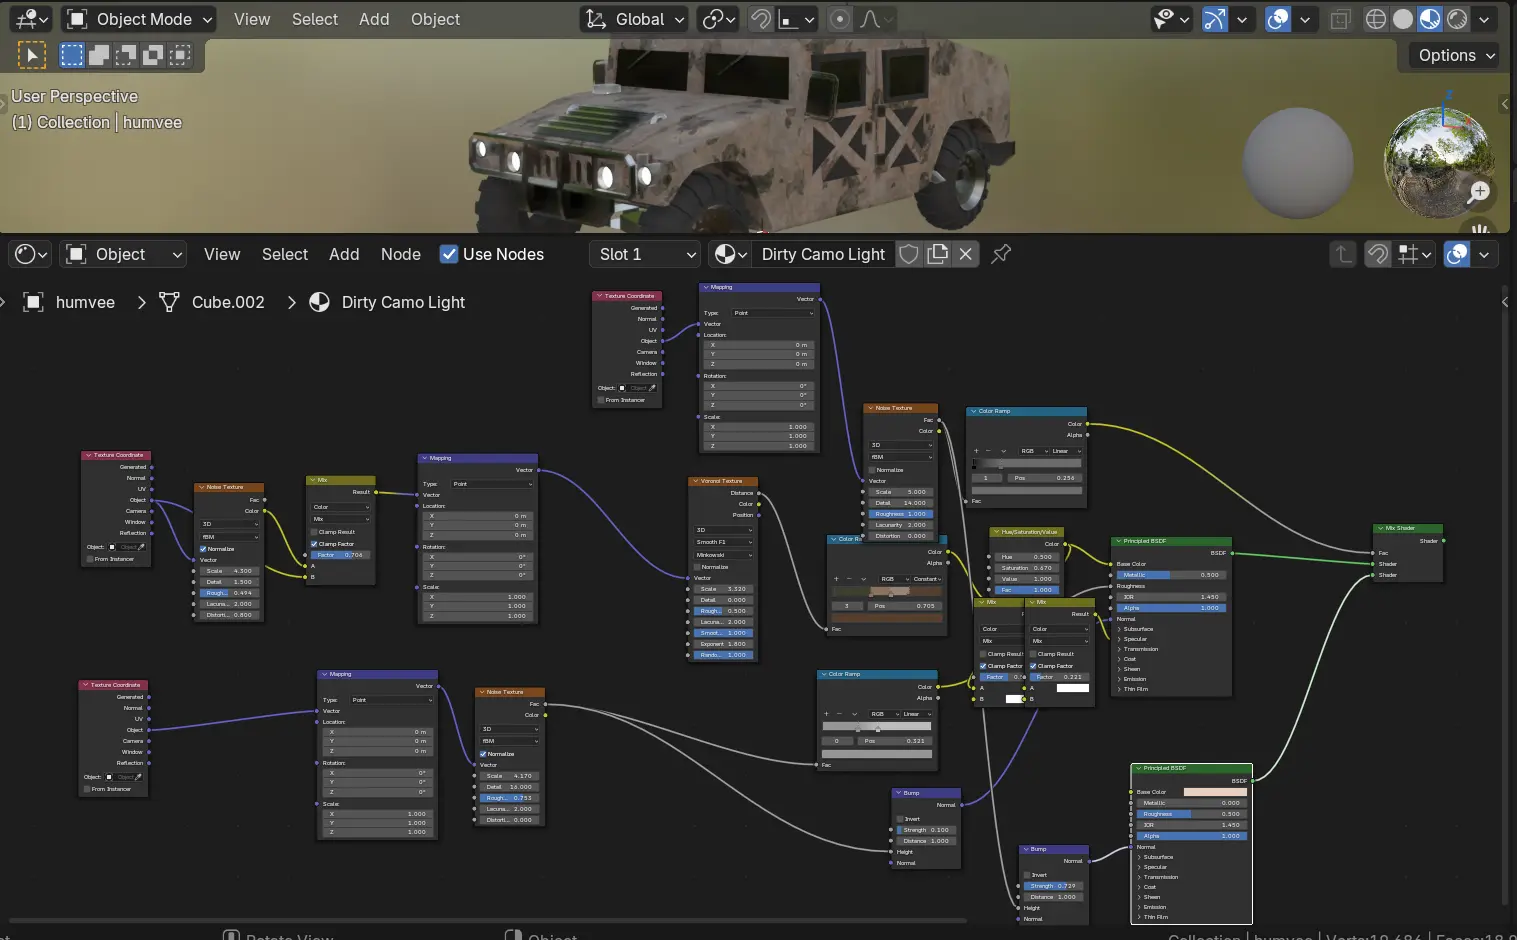Click the fake user shield icon
This screenshot has height=940, width=1517.
pyautogui.click(x=909, y=254)
